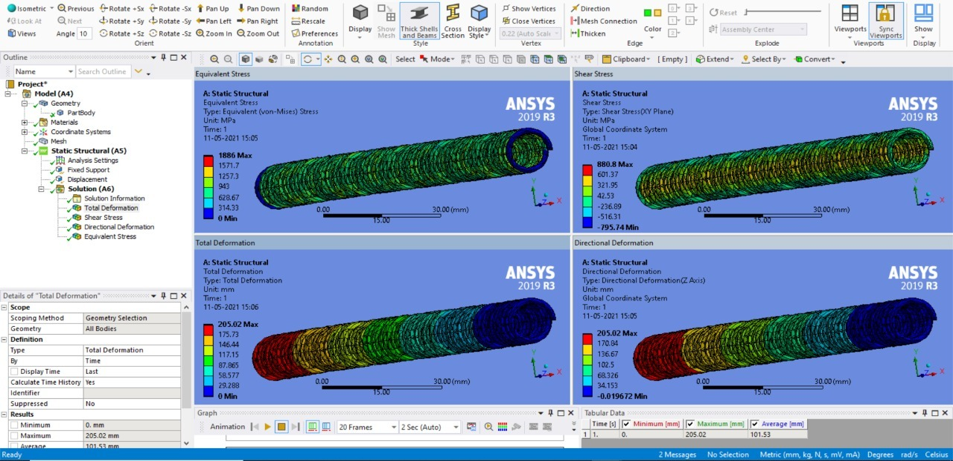Click Previous view
This screenshot has height=461, width=953.
[x=75, y=9]
